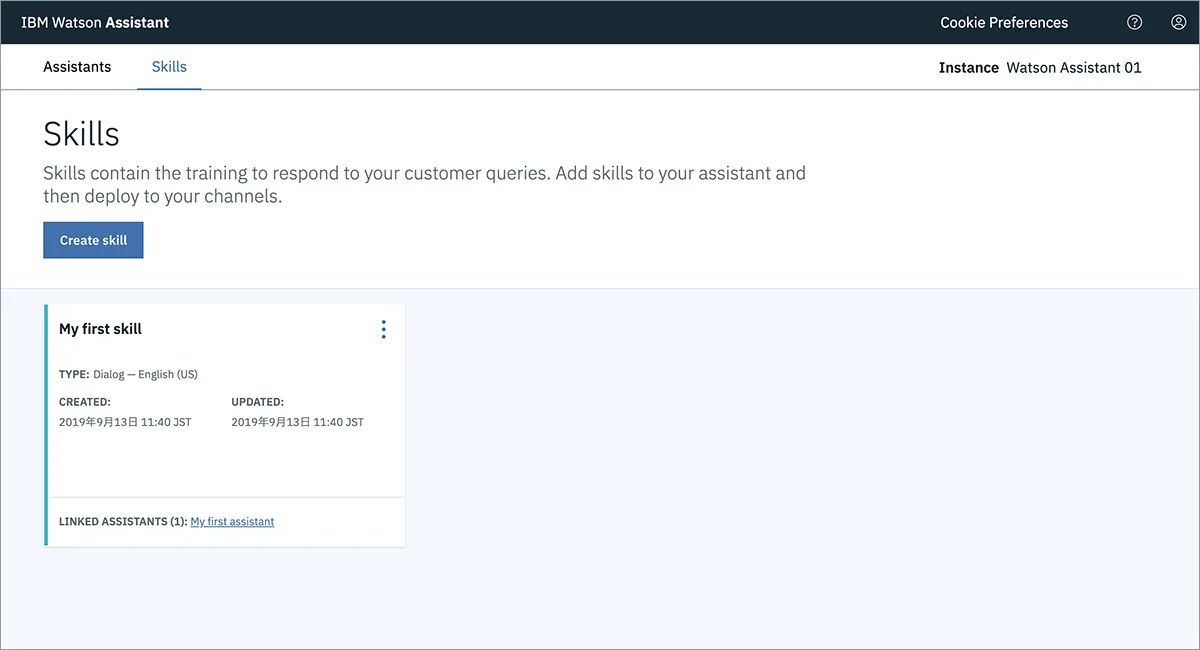
Task: Switch to the Assistants tab
Action: 77,67
